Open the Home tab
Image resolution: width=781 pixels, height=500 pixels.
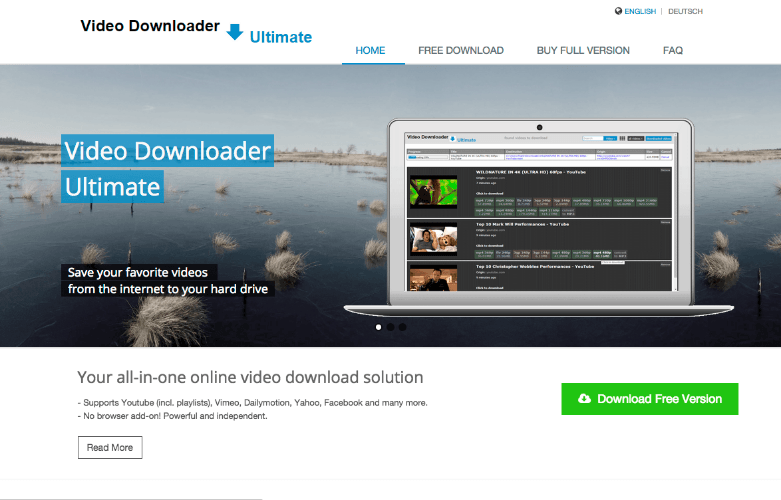(370, 50)
